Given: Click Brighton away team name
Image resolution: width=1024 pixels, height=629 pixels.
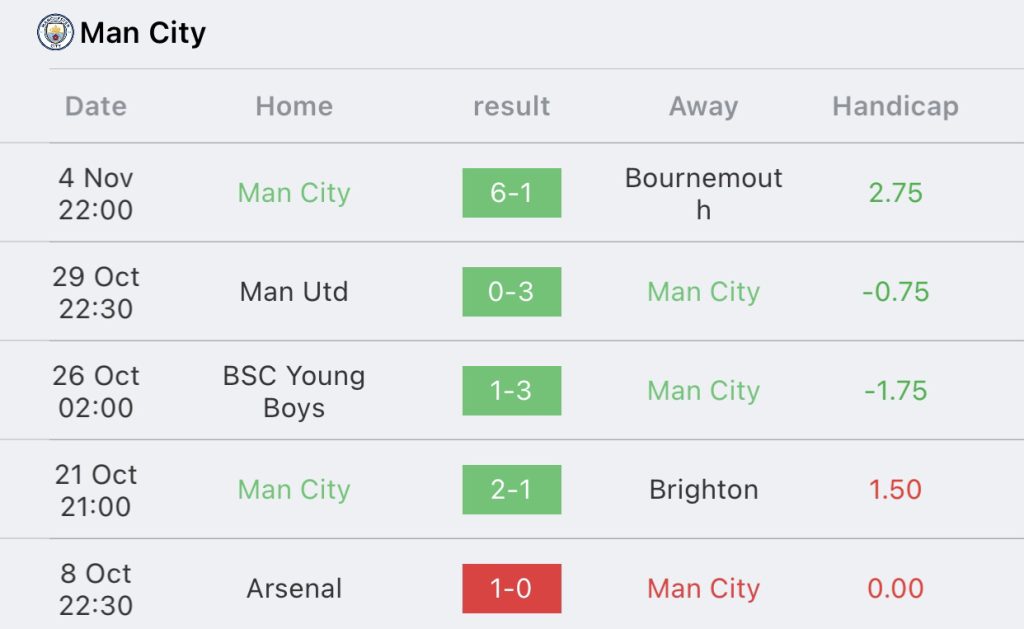Looking at the screenshot, I should click(x=703, y=490).
